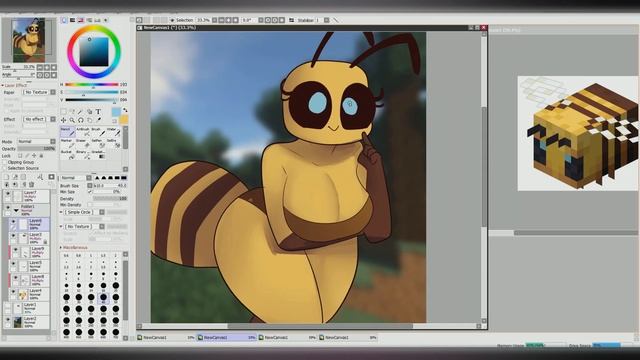Viewport: 640px width, 360px height.
Task: Switch to the first NewCanvas1 tab
Action: click(166, 338)
